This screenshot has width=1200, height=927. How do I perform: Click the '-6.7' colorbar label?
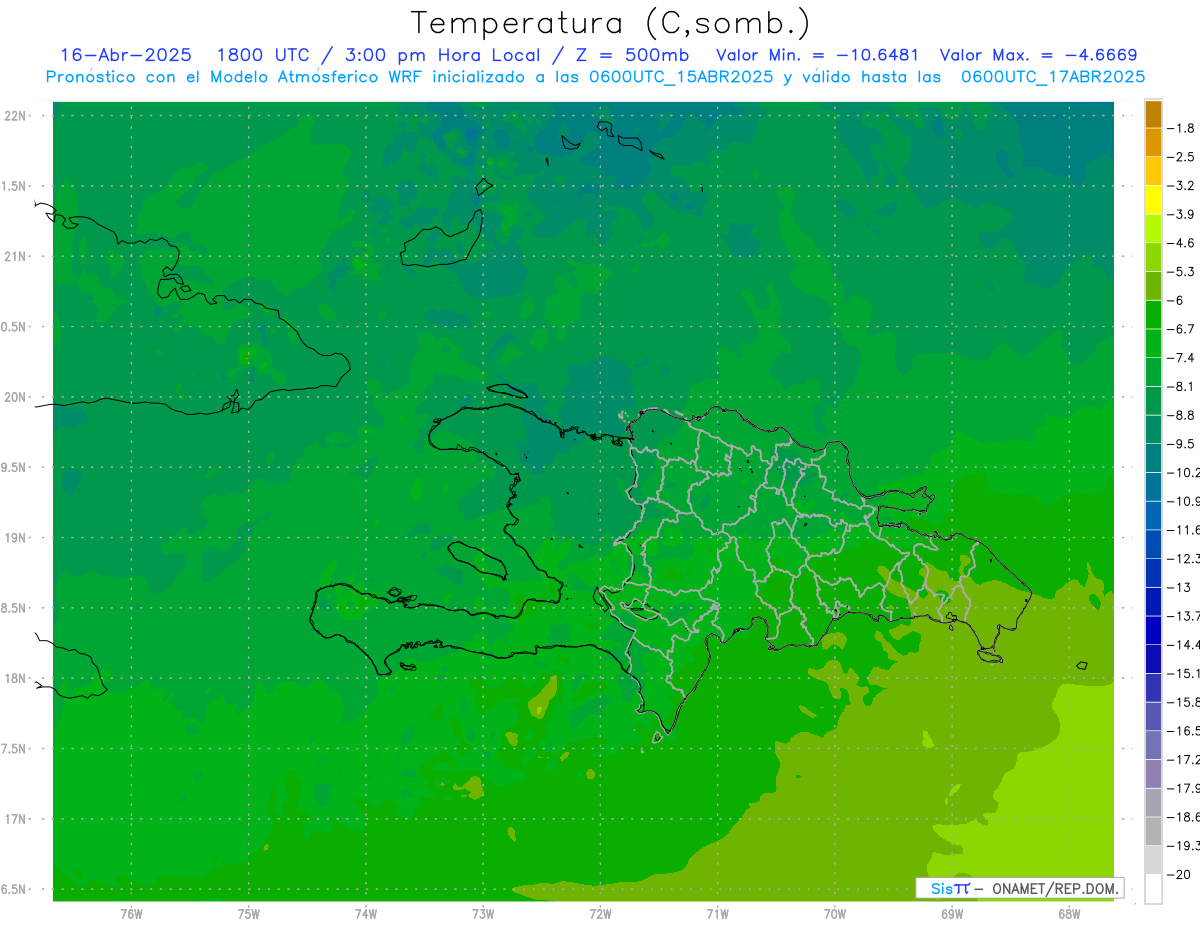click(x=1183, y=329)
